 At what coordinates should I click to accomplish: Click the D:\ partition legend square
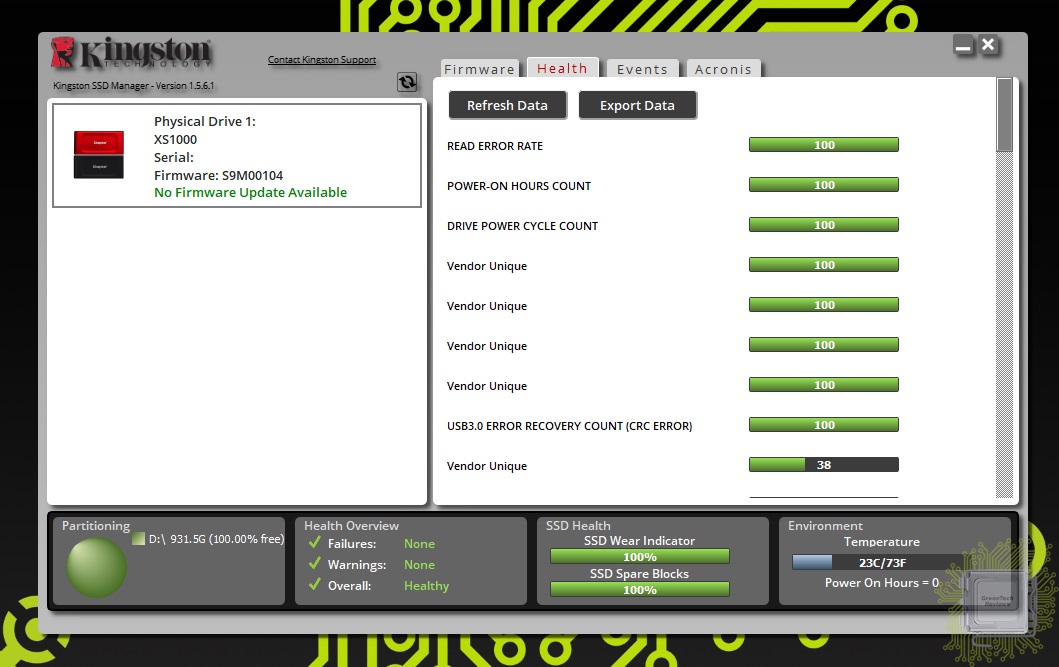pyautogui.click(x=138, y=539)
